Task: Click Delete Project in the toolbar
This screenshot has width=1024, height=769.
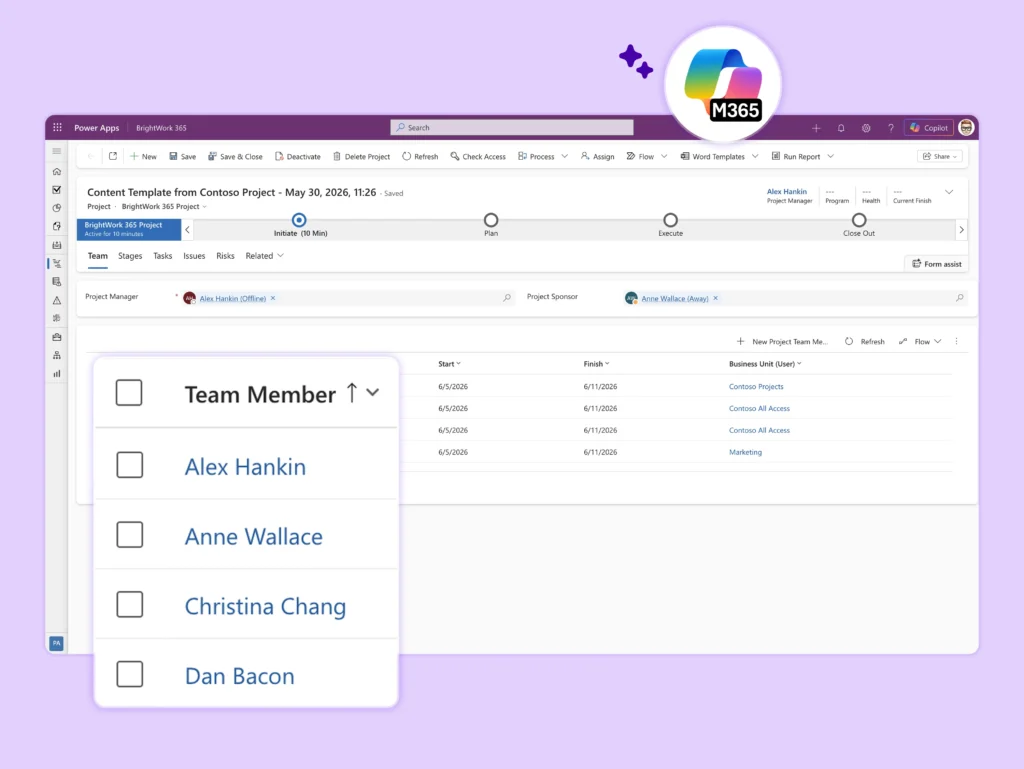Action: coord(361,157)
